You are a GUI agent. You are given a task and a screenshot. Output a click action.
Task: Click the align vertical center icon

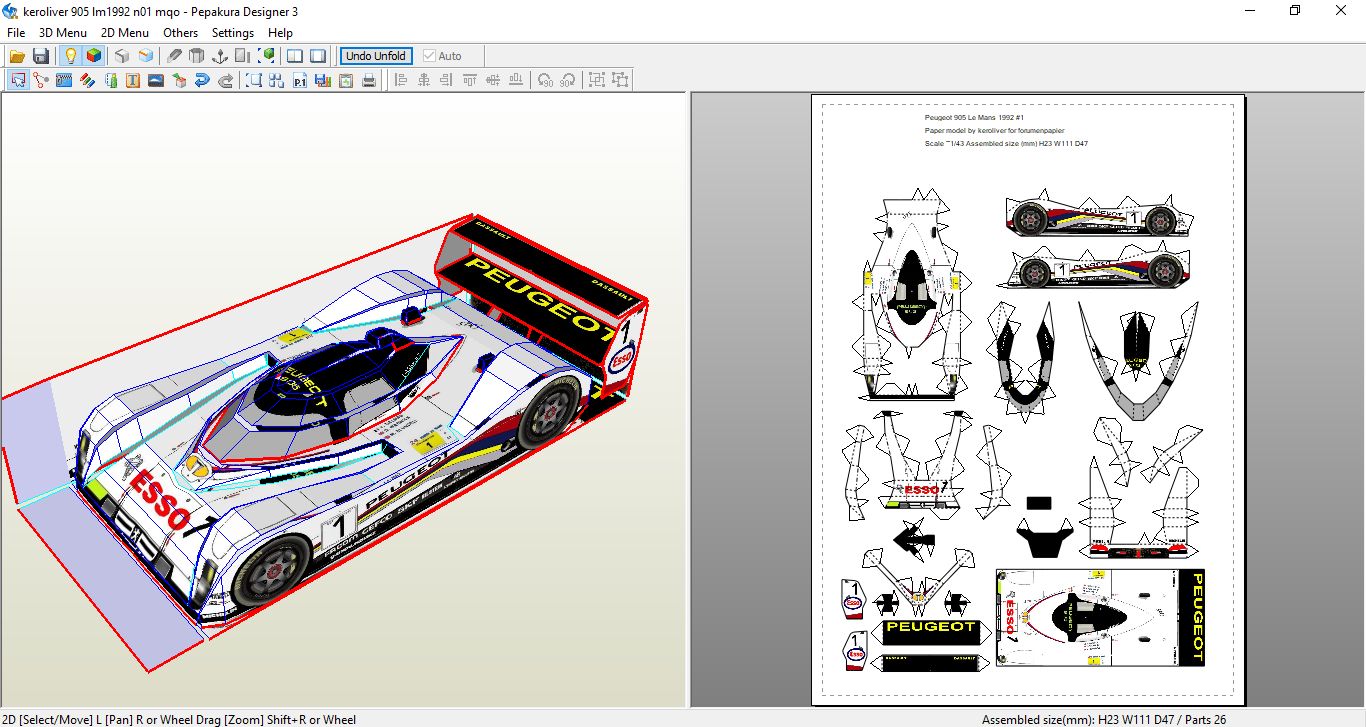point(493,80)
